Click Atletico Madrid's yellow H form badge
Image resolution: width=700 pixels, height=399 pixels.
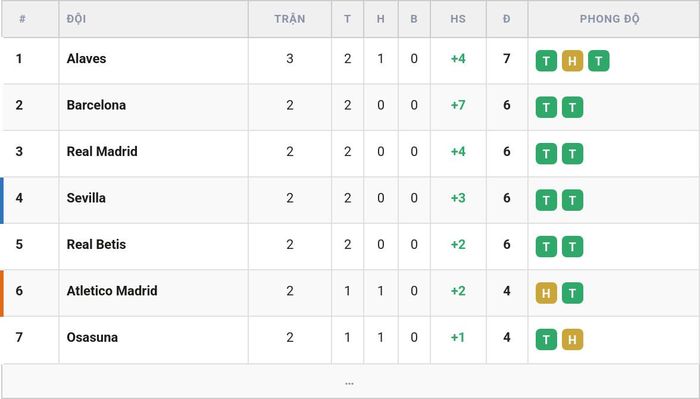click(546, 293)
